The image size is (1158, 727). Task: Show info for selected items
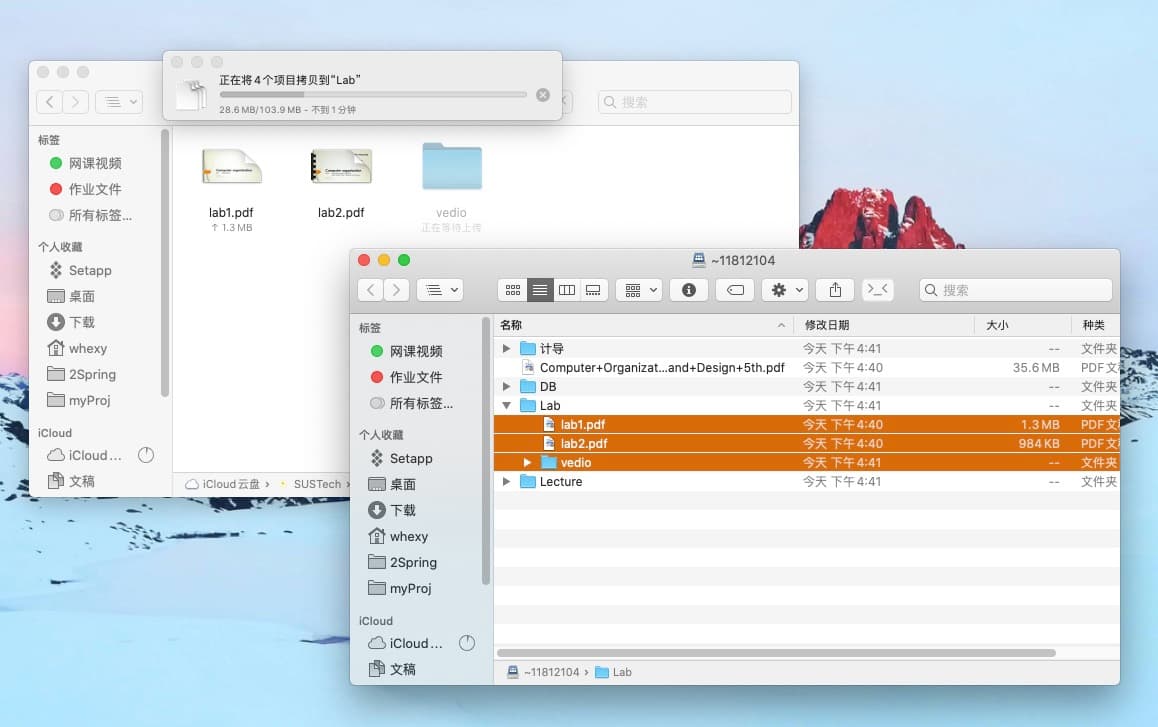(x=689, y=290)
